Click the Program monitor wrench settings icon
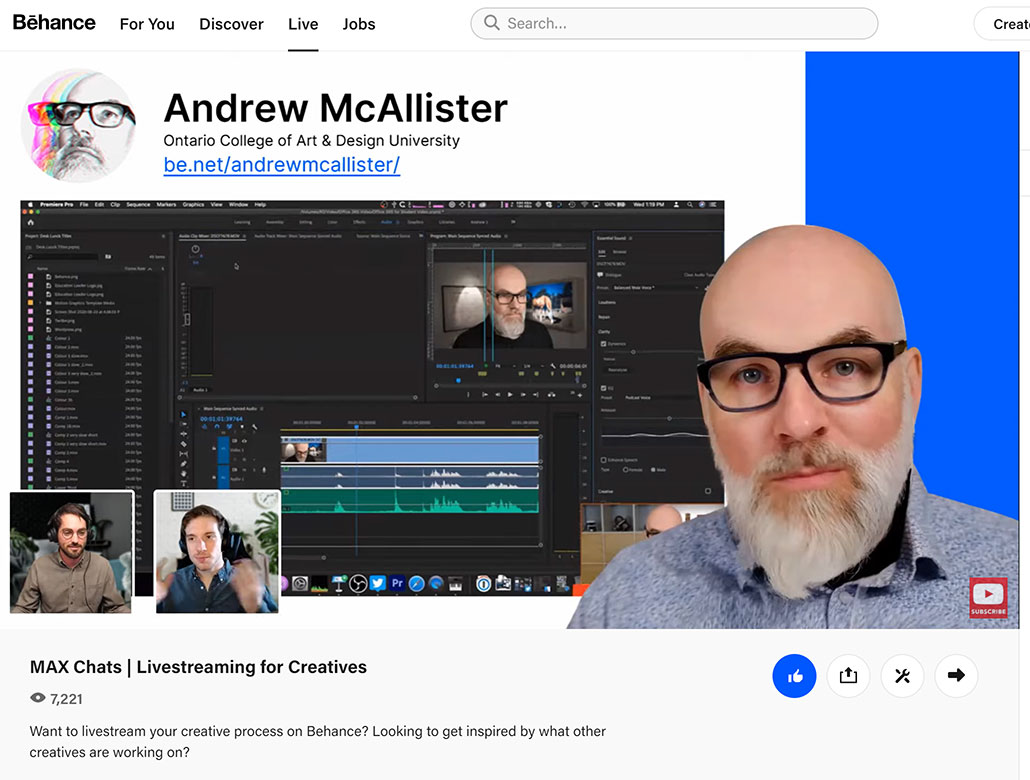Viewport: 1030px width, 780px height. pos(553,366)
